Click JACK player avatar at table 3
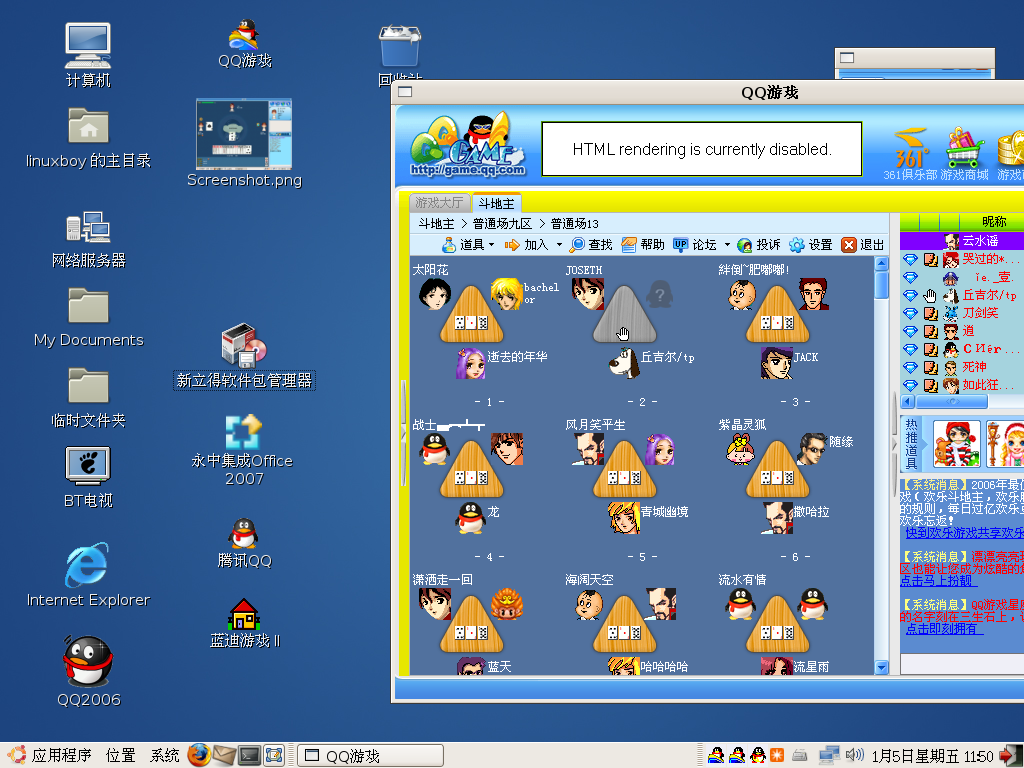Screen dimensions: 1024x768 tap(776, 363)
